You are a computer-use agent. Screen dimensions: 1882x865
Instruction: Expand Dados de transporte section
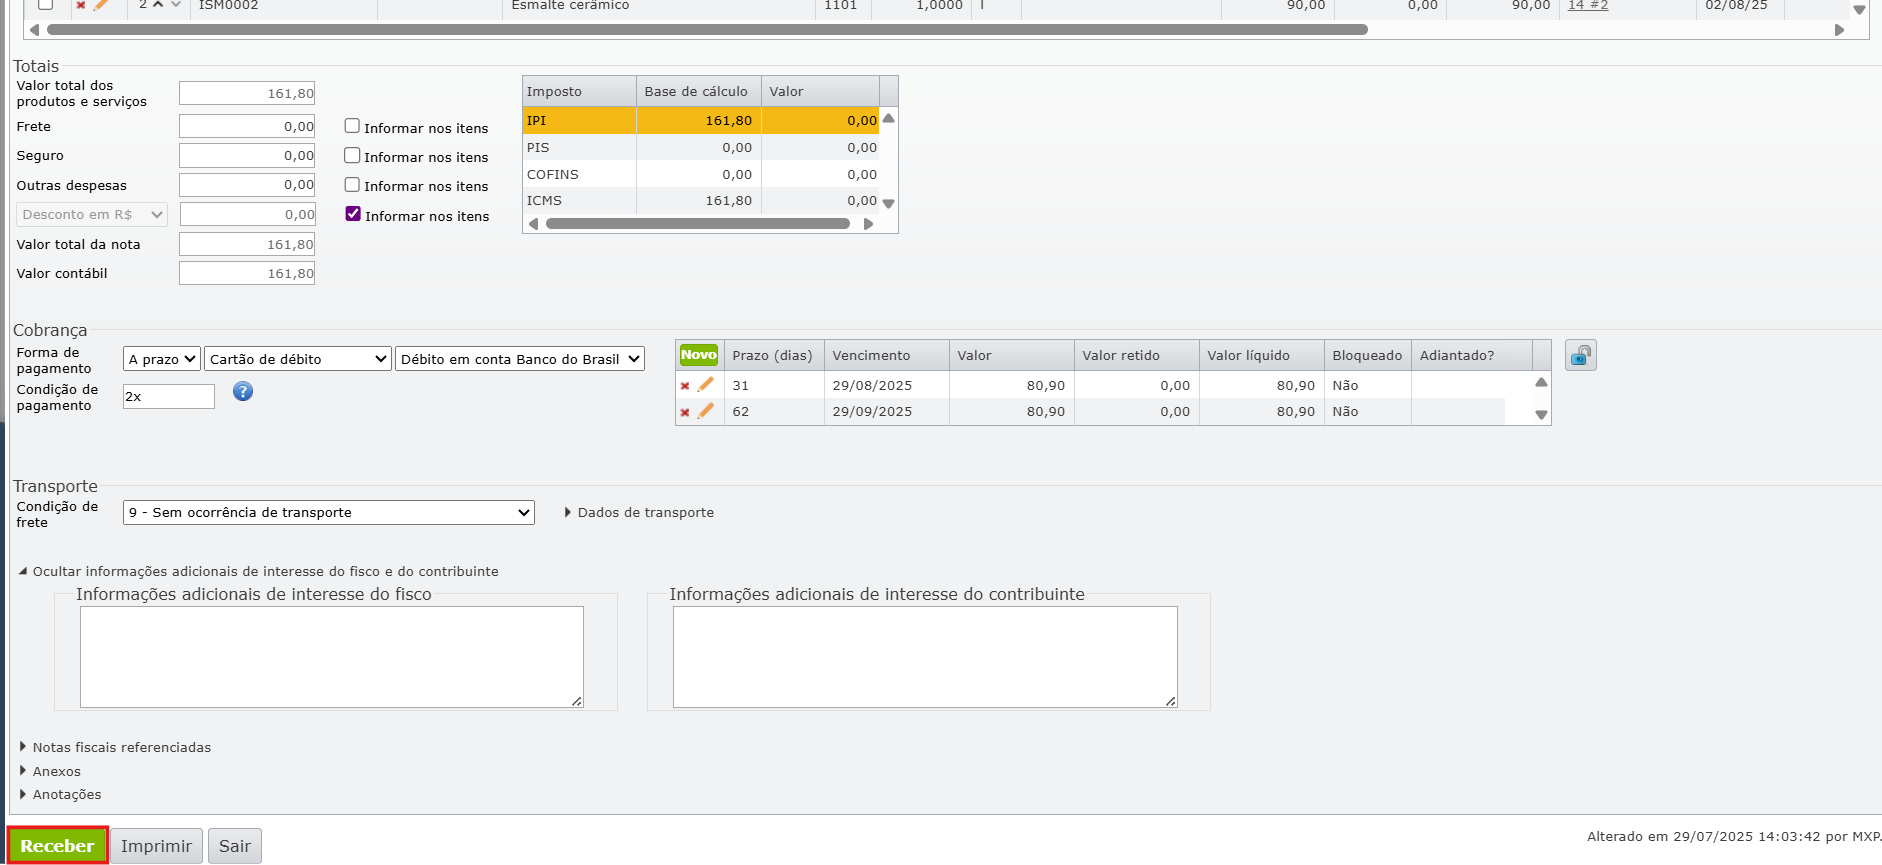click(639, 513)
